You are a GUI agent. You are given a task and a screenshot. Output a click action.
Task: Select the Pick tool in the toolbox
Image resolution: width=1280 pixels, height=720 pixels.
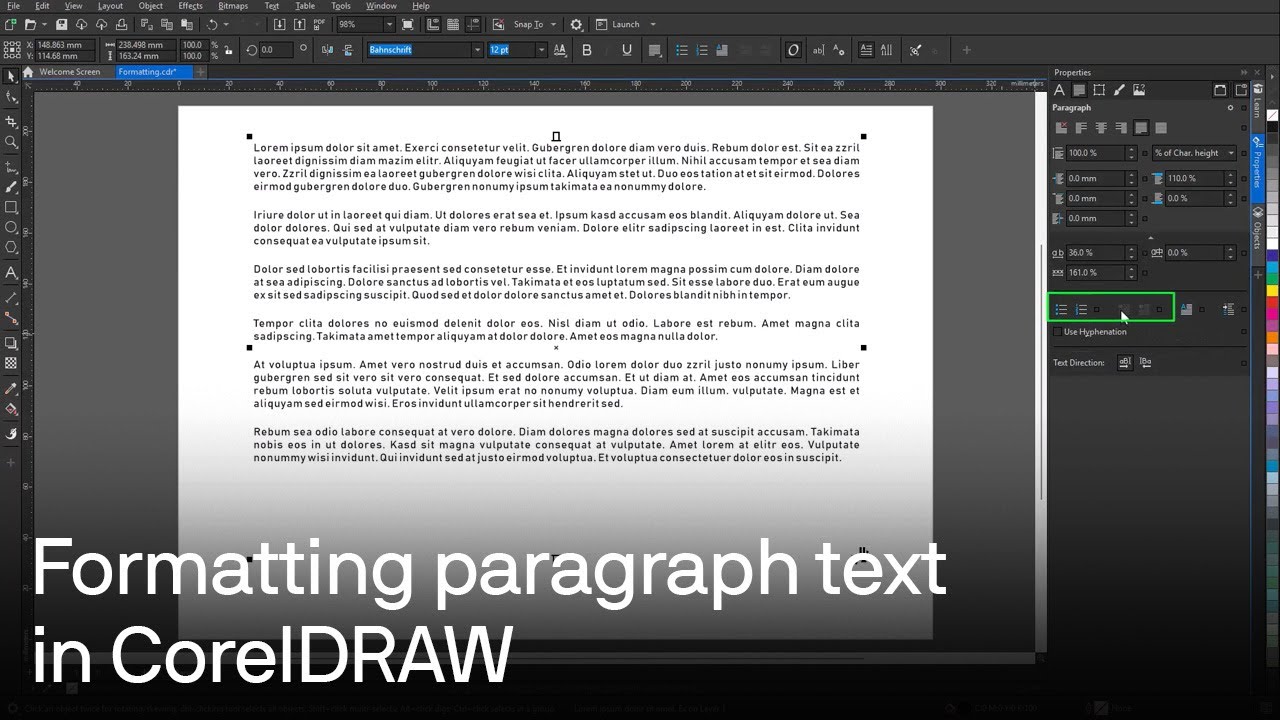point(11,77)
